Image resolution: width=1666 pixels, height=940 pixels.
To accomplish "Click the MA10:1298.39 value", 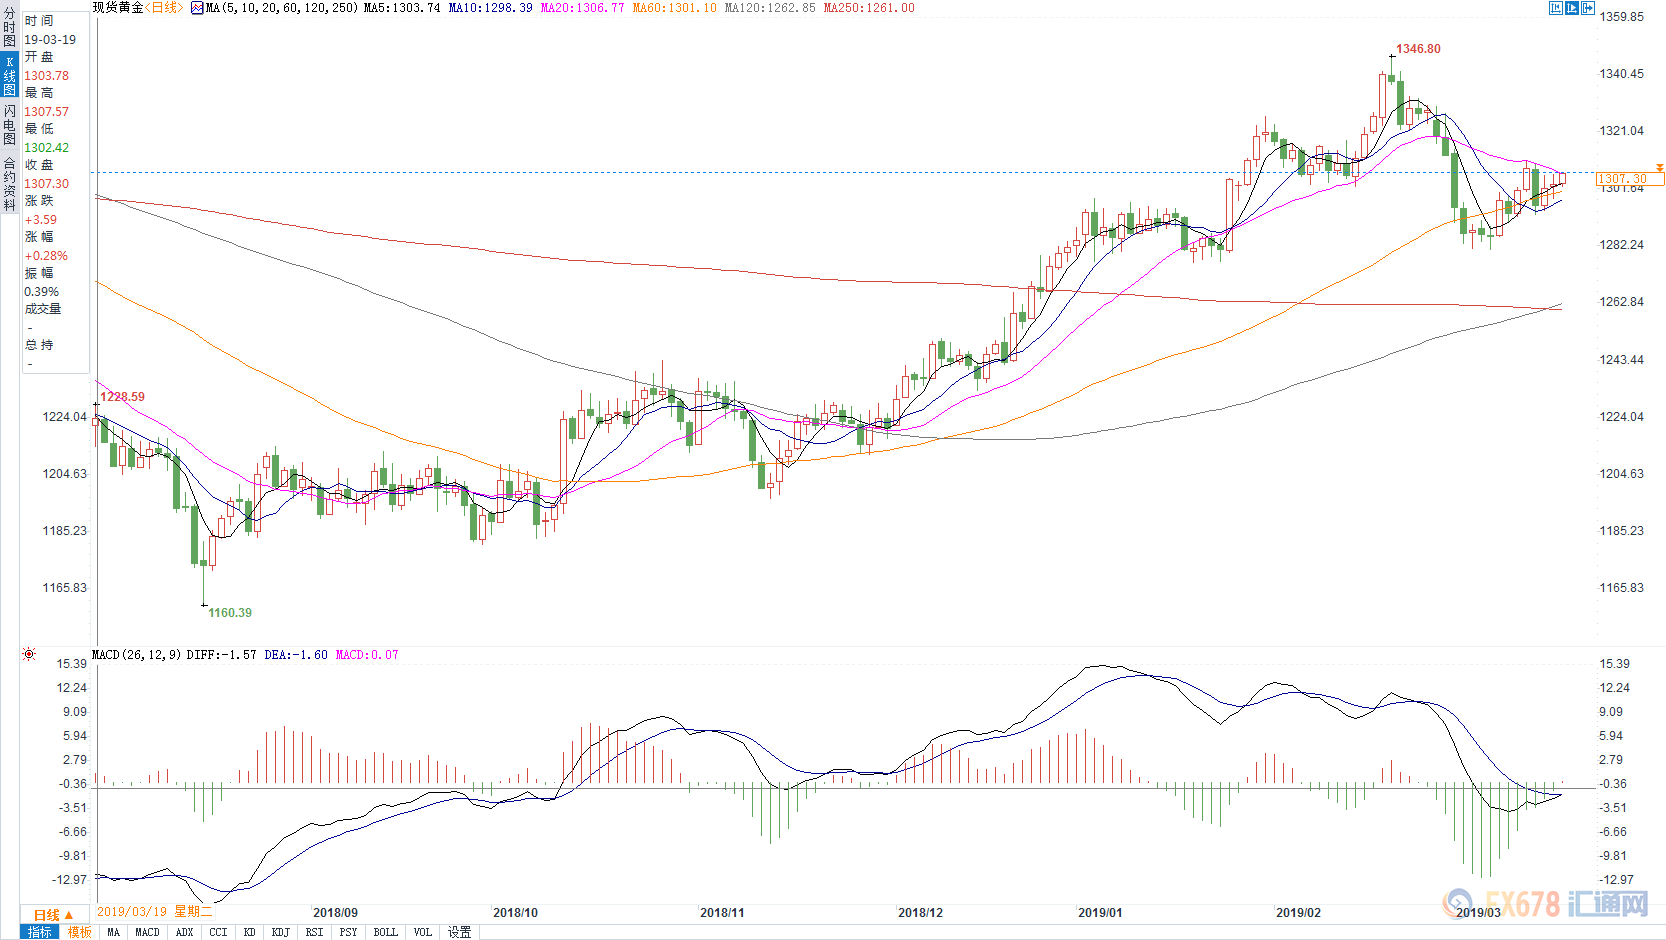I will (490, 8).
